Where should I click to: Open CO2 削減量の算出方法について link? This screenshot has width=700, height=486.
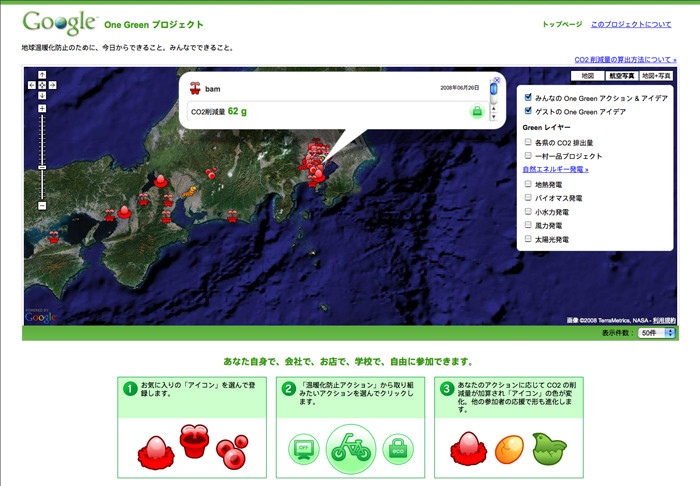pos(625,59)
